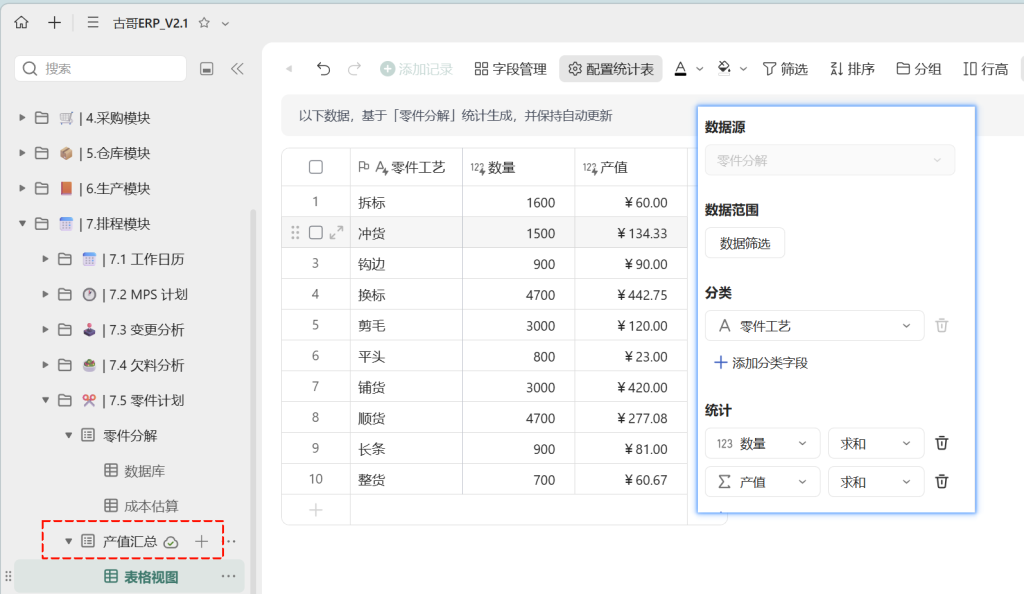Open the 求和 dropdown for 产值
The width and height of the screenshot is (1024, 594).
(x=876, y=482)
